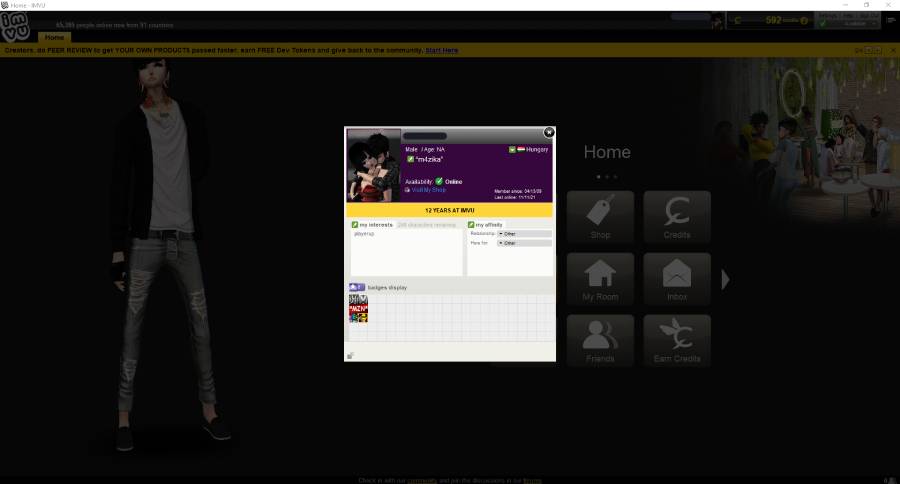This screenshot has height=484, width=900.
Task: Select the Home tab
Action: coord(55,37)
